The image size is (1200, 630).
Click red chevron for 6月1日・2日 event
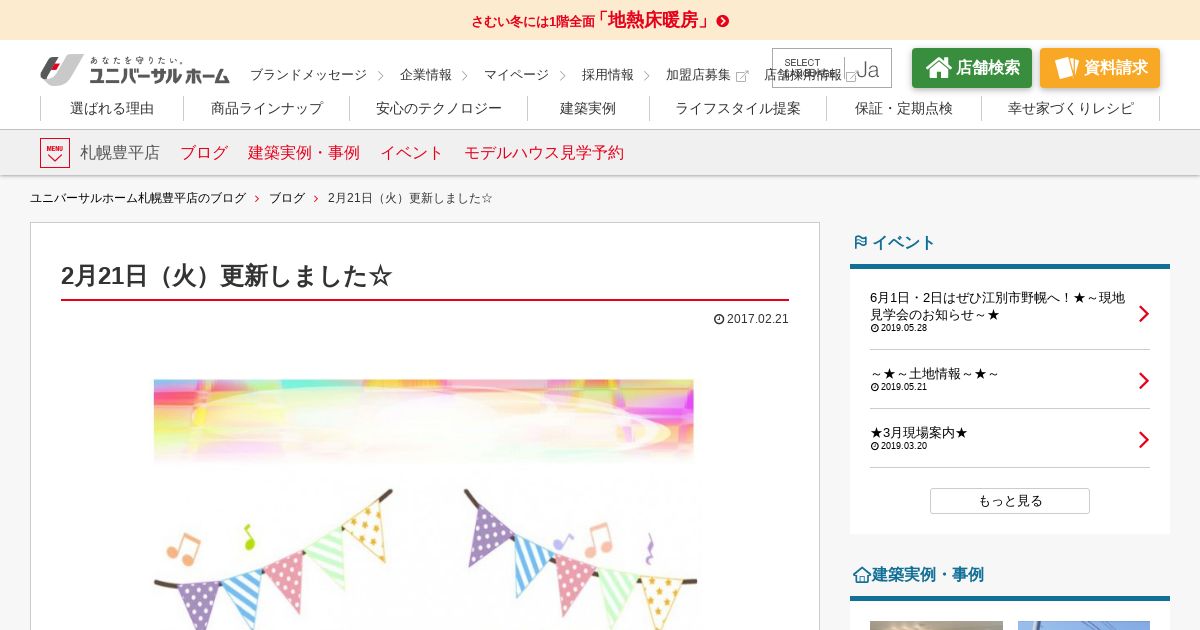pyautogui.click(x=1143, y=314)
